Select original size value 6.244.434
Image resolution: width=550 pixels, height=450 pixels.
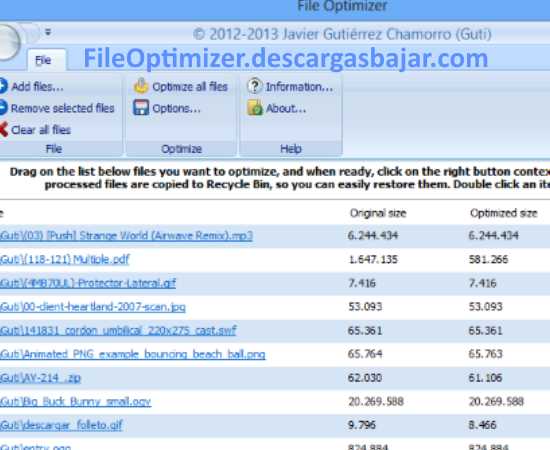373,235
